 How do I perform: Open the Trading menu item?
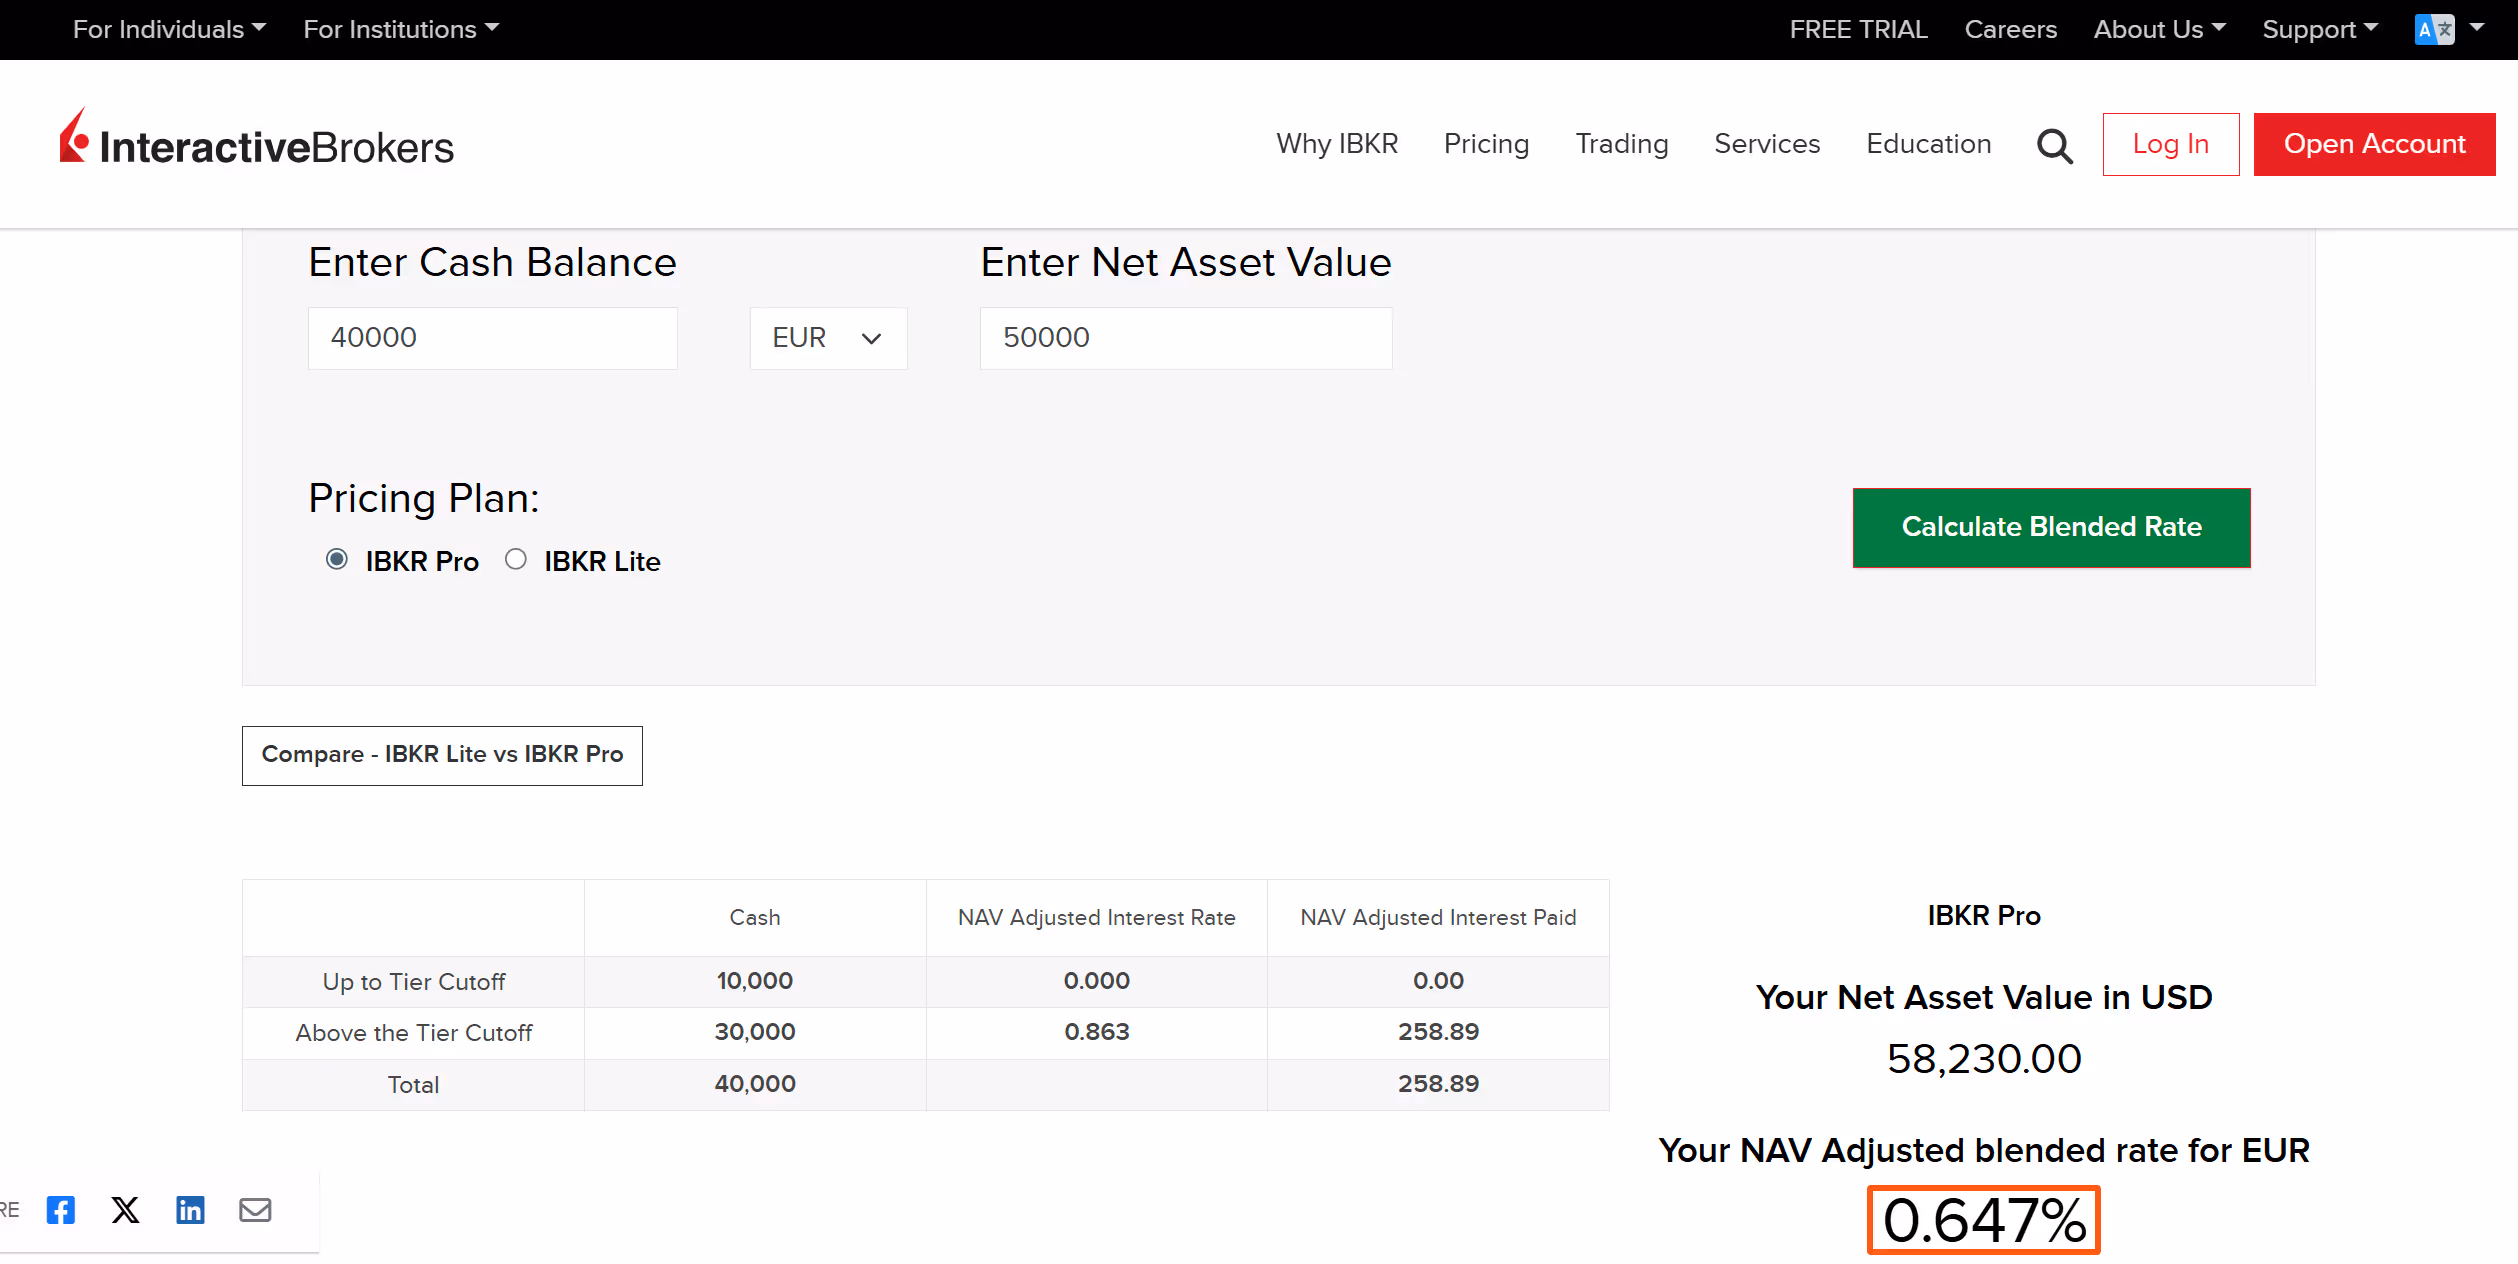coord(1621,144)
